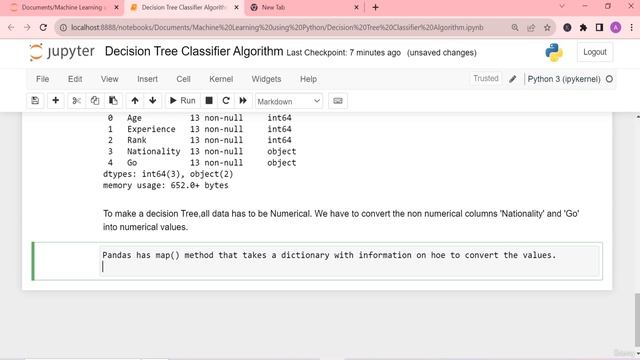Open the Cell menu
This screenshot has width=640, height=360.
[183, 79]
